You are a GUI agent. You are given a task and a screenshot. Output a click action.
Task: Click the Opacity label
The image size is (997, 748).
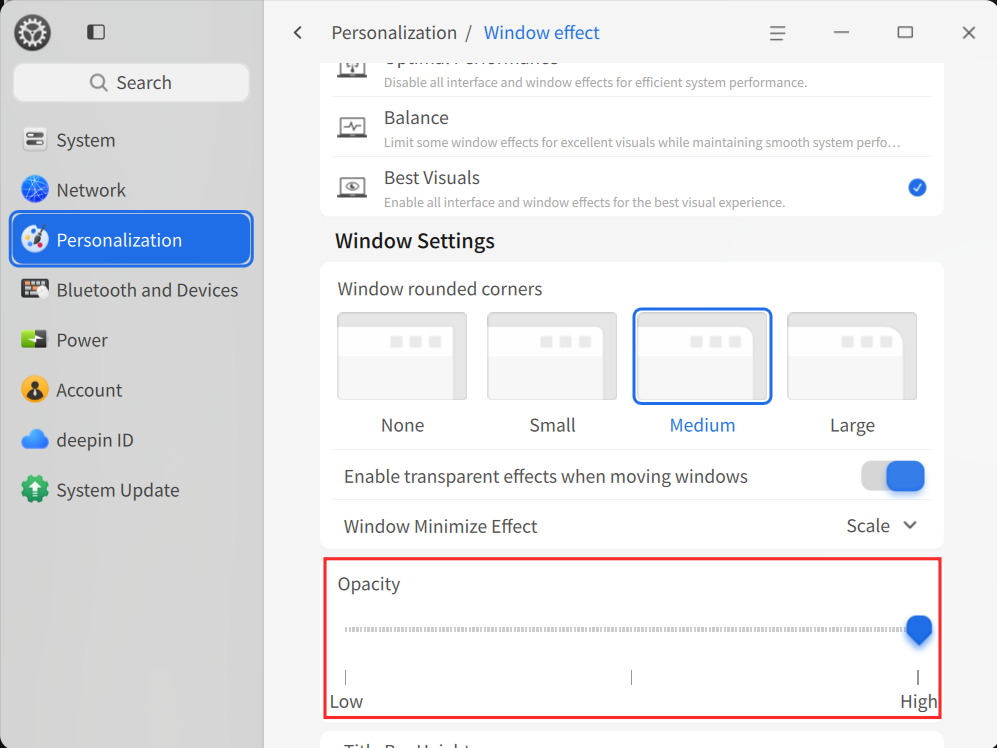point(369,584)
